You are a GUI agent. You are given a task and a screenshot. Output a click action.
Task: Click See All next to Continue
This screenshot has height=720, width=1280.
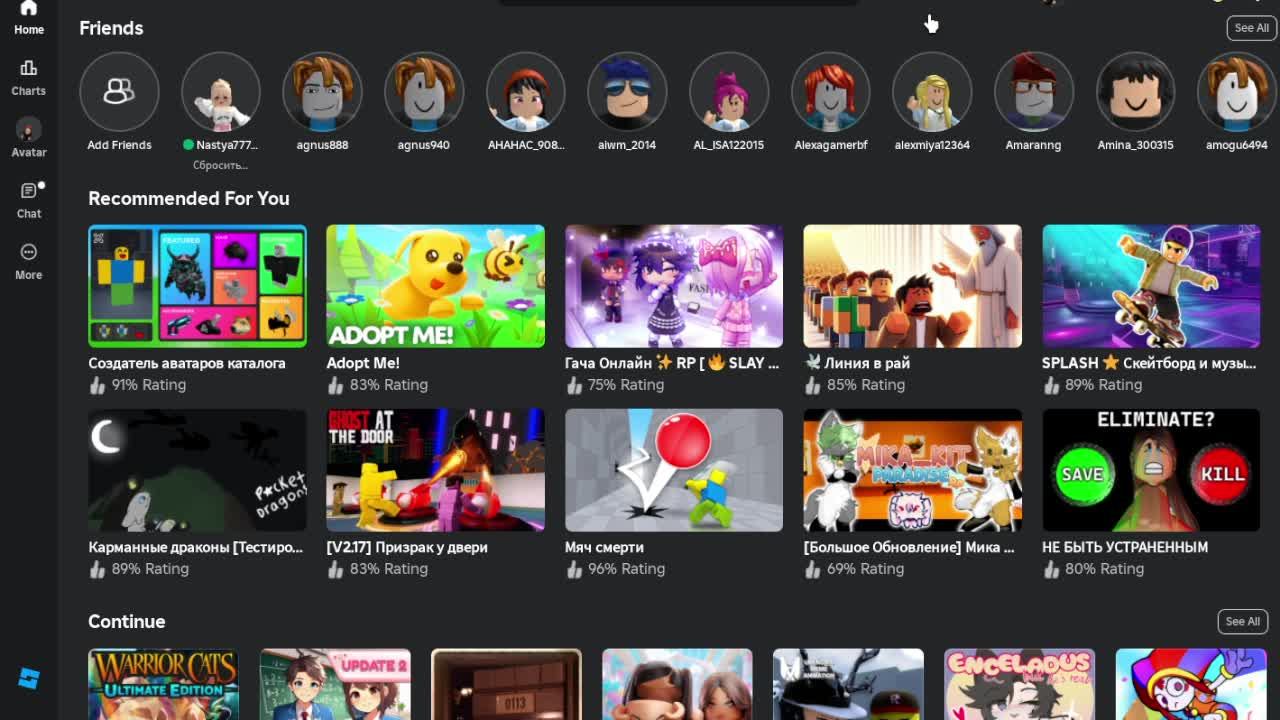tap(1243, 621)
